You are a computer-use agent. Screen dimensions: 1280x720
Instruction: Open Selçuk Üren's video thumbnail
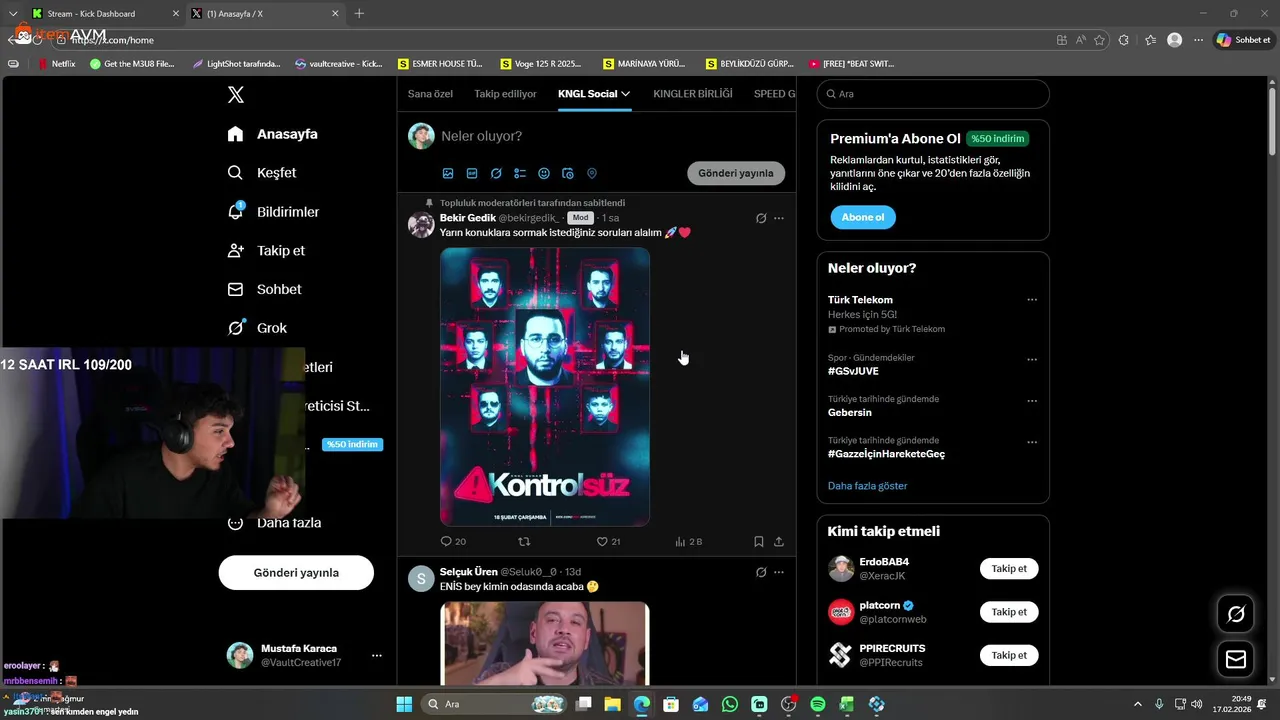point(545,643)
